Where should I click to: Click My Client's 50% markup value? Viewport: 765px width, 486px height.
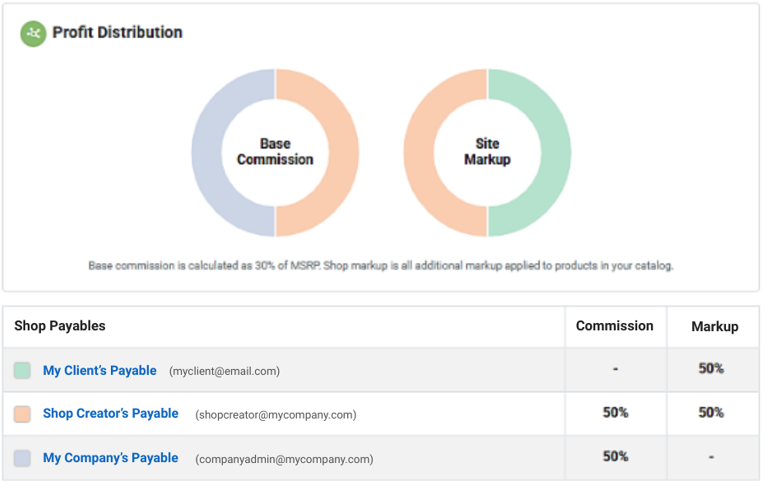[711, 369]
